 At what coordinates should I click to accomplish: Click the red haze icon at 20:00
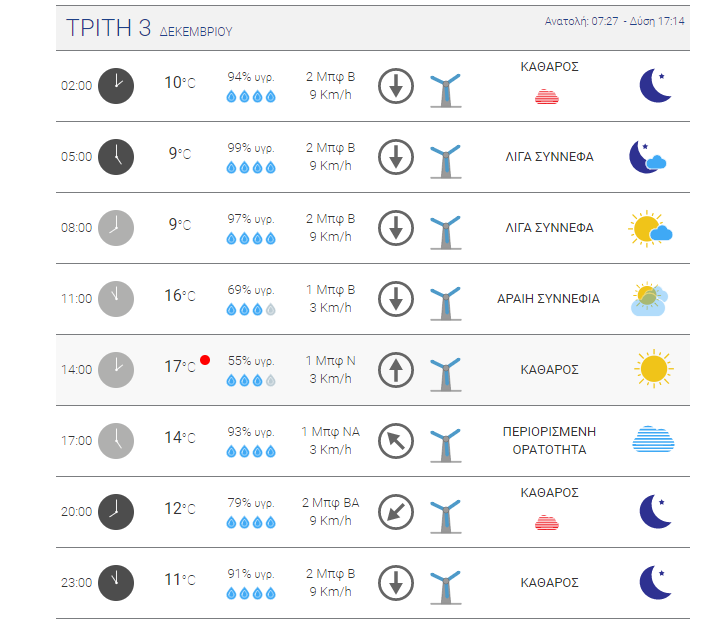click(x=546, y=522)
